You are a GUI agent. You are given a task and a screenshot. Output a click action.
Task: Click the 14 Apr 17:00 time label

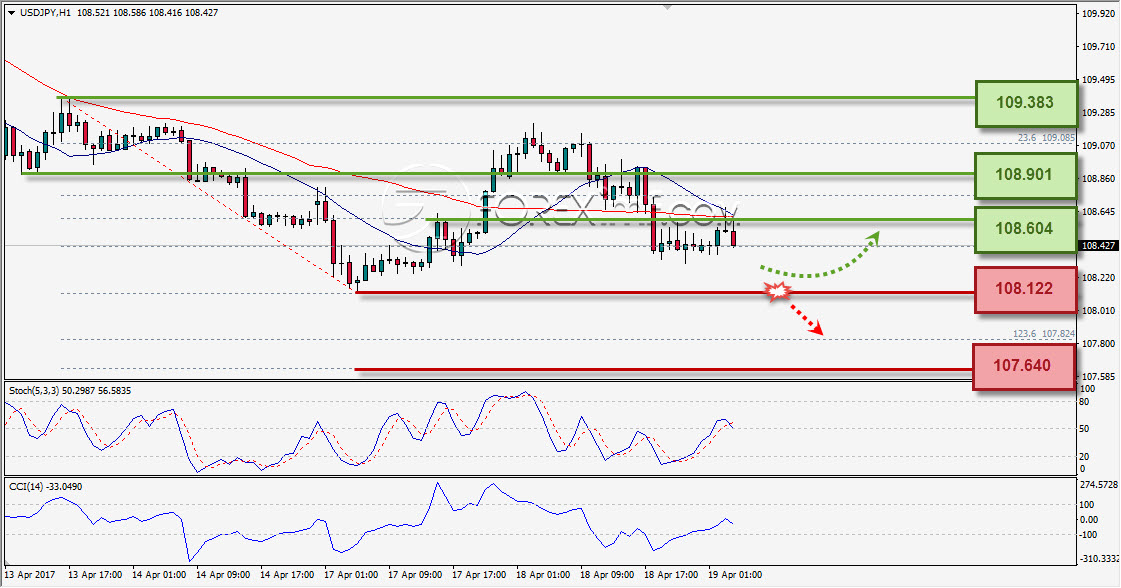(287, 575)
